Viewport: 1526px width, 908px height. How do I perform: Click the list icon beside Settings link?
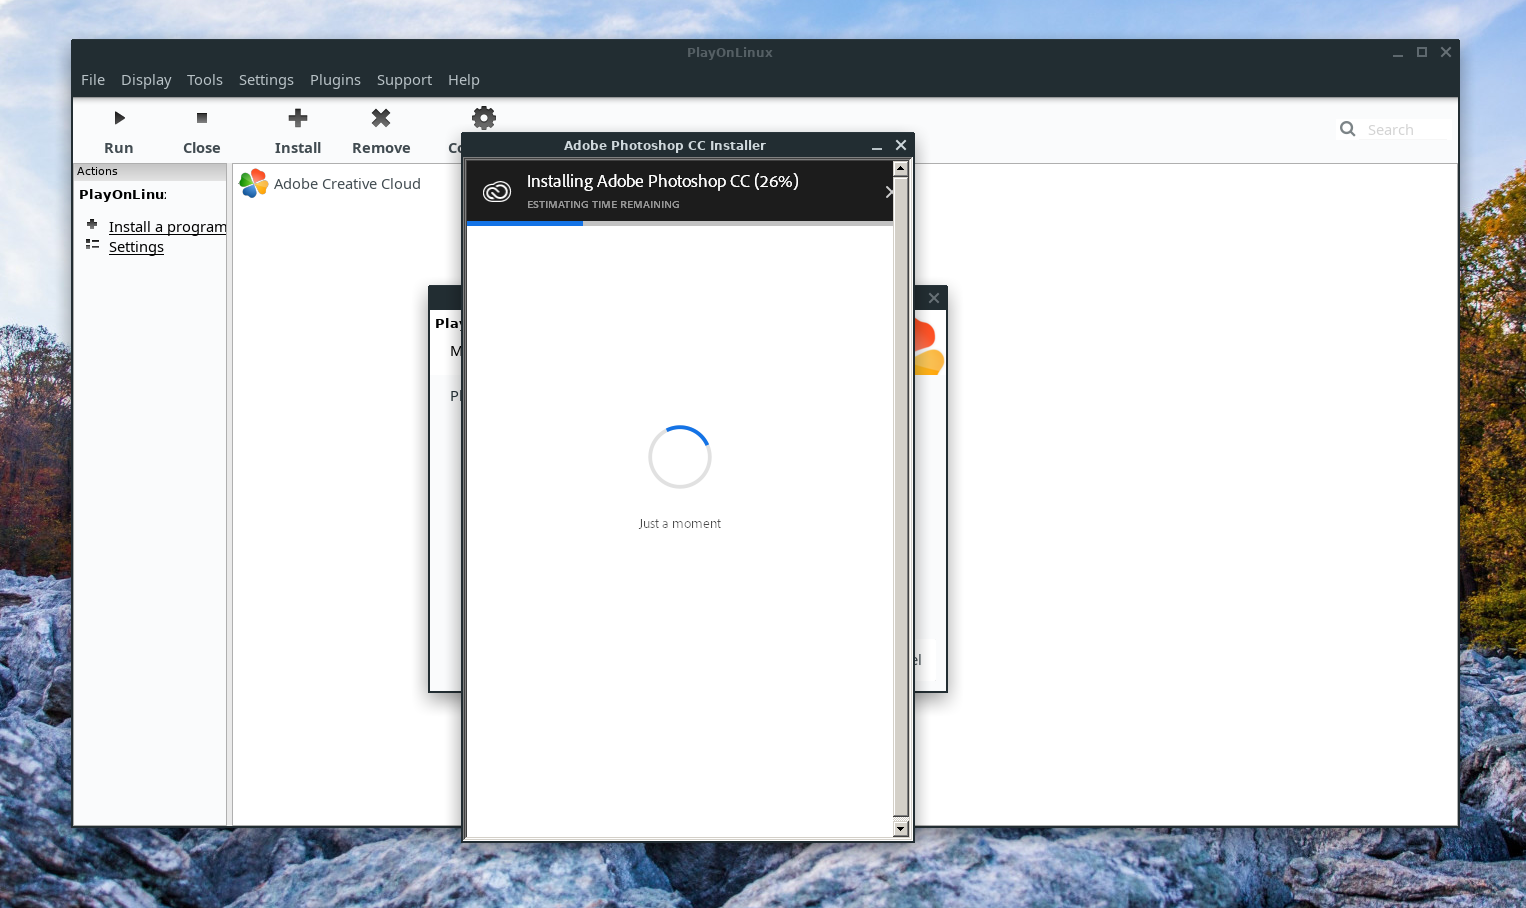(x=92, y=244)
